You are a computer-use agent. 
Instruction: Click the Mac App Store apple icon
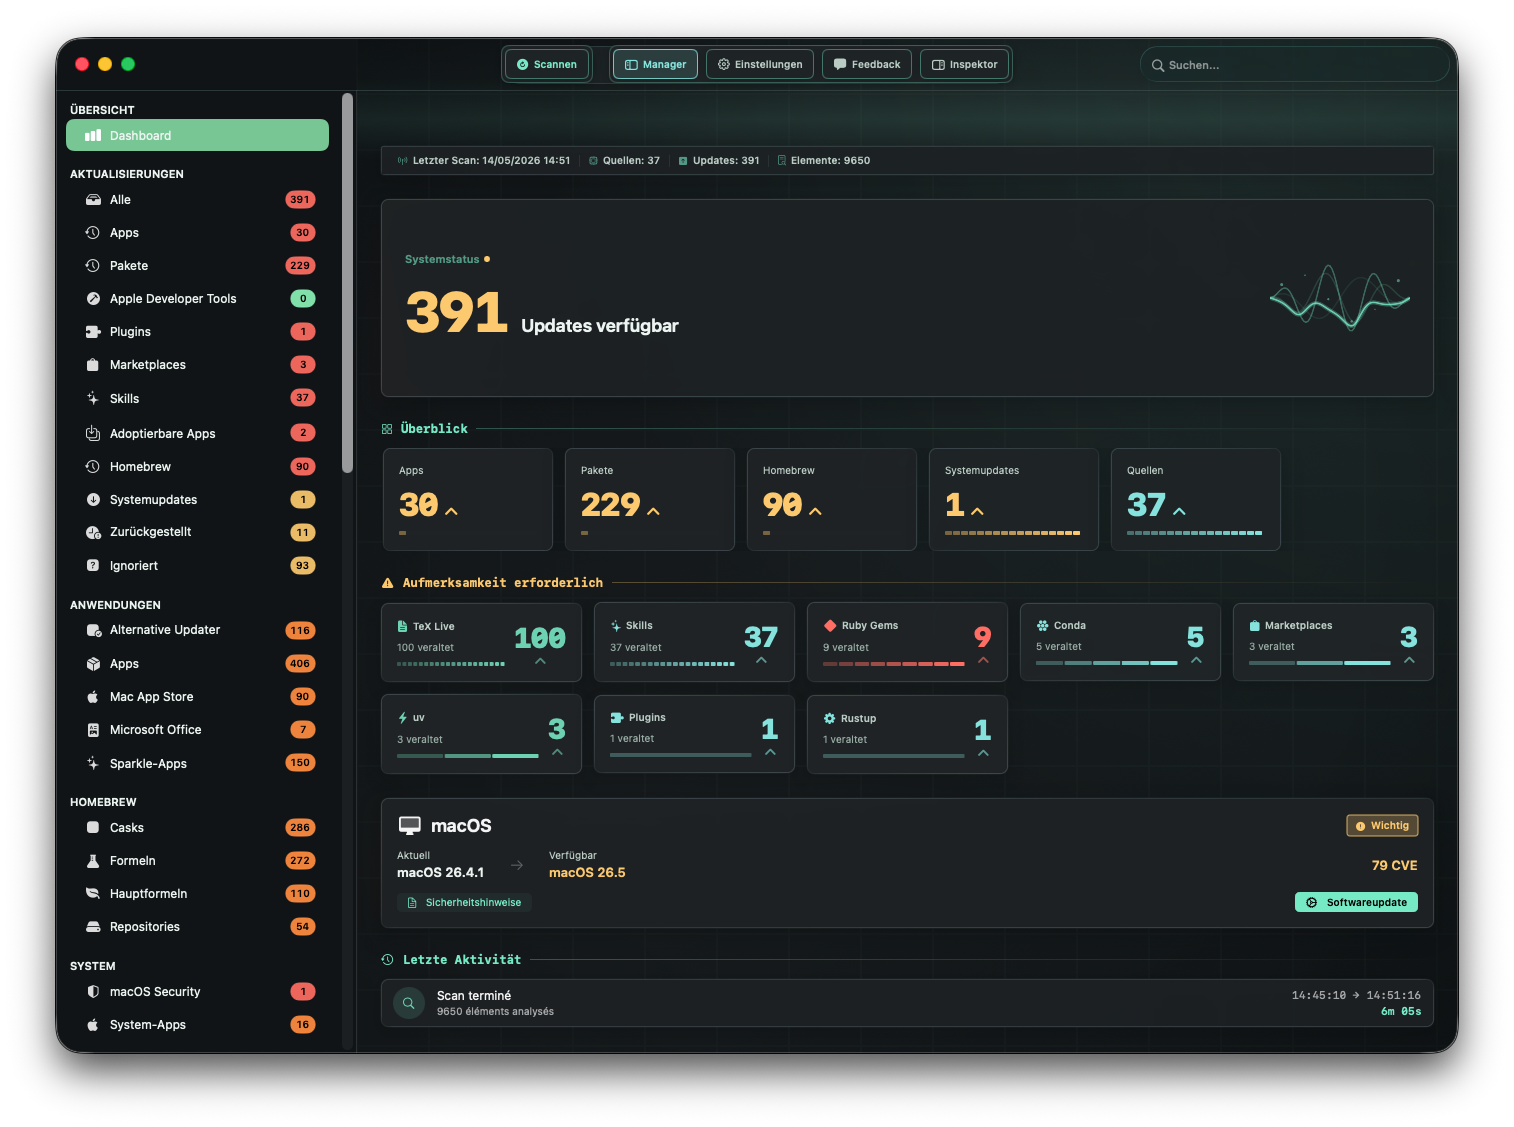[93, 697]
